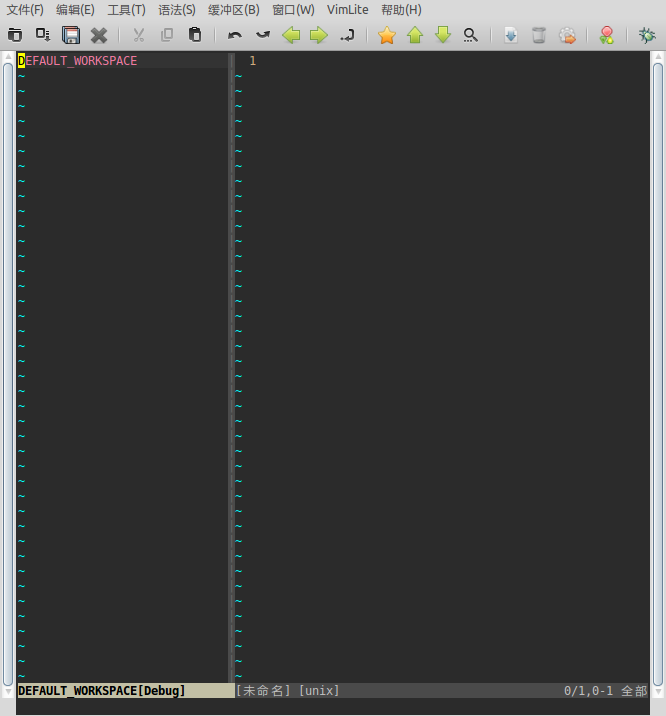Click the [未命名] [unix] status line

(x=288, y=690)
